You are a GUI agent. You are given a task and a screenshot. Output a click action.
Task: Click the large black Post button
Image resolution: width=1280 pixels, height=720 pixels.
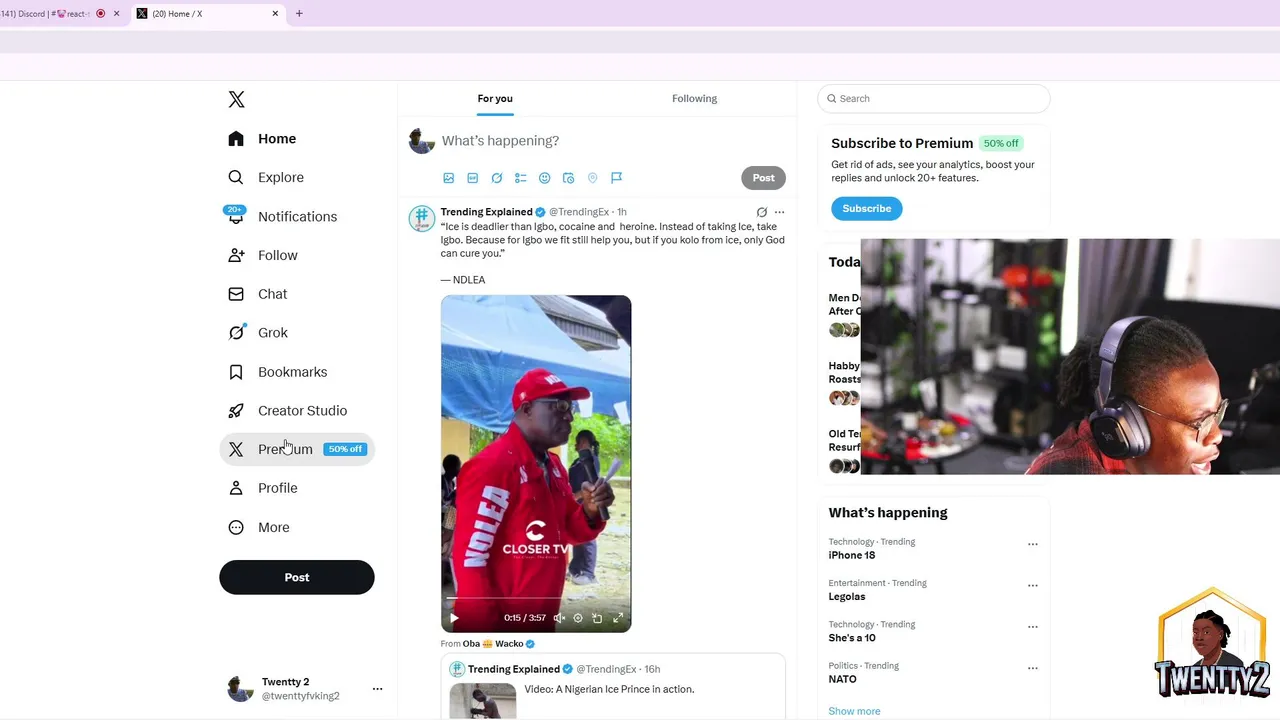297,577
